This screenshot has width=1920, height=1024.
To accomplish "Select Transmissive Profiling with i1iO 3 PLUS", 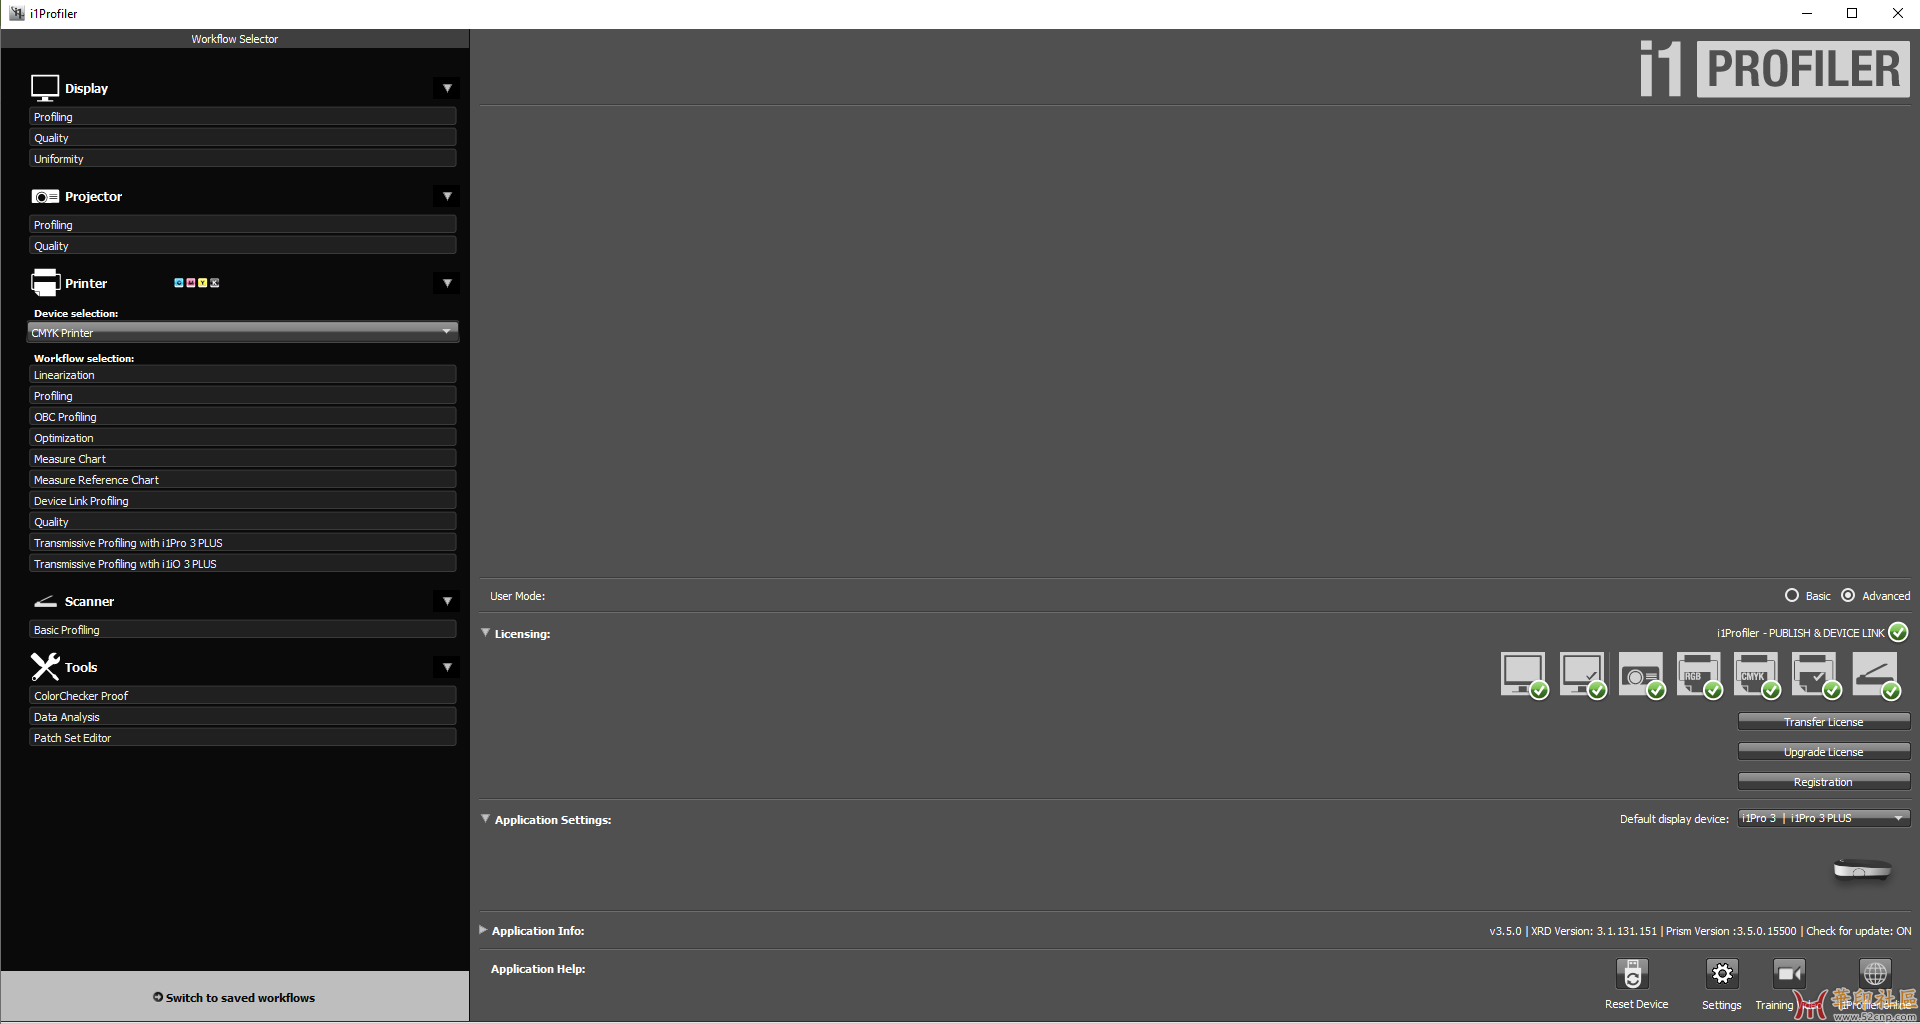I will click(x=243, y=564).
